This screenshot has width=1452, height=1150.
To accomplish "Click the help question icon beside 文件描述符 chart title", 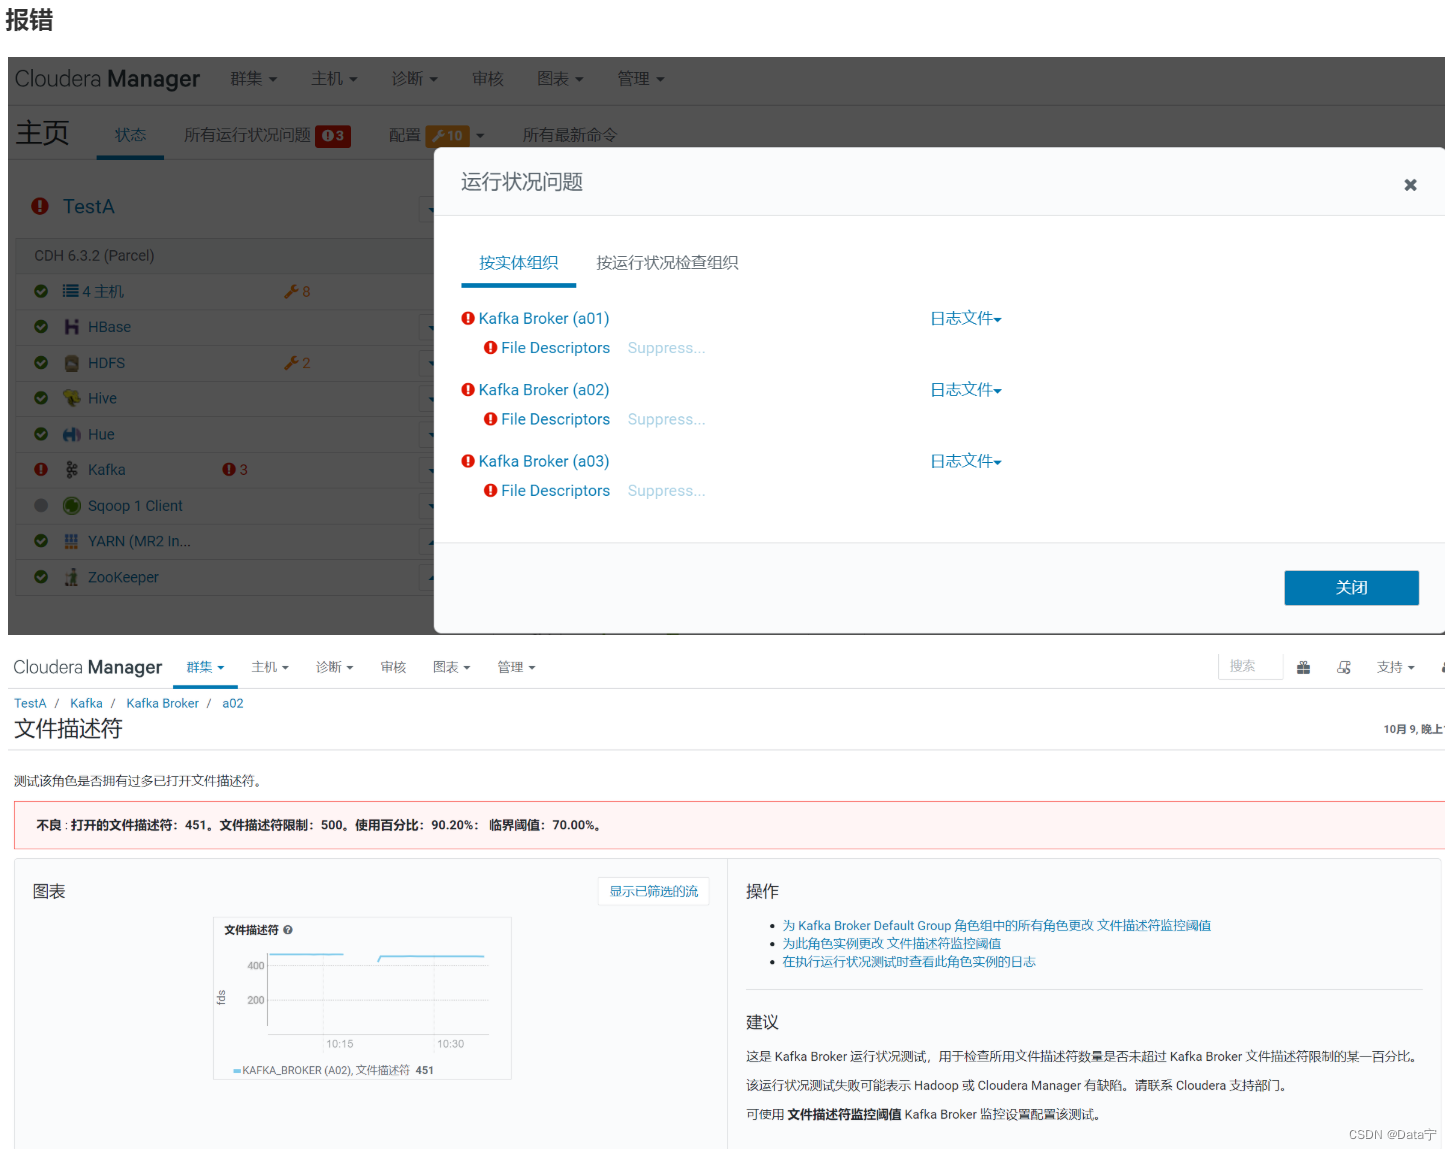I will 288,930.
